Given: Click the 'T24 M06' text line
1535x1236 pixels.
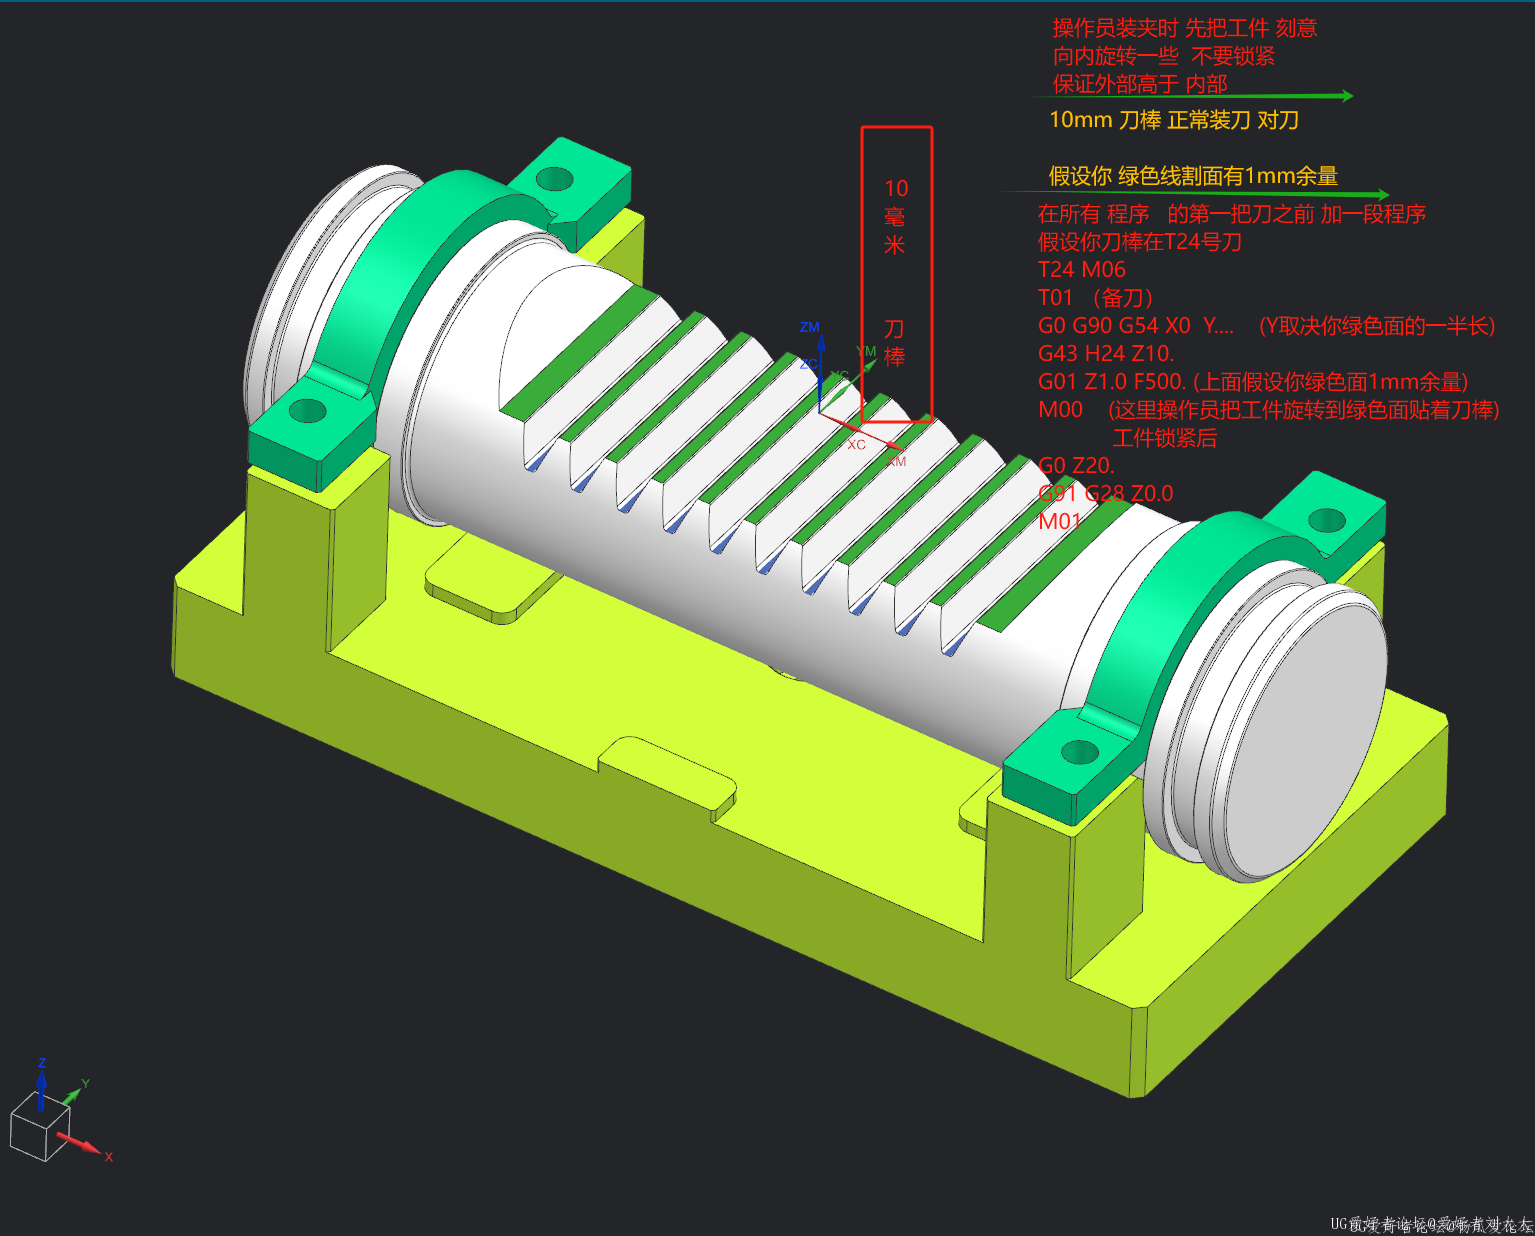Looking at the screenshot, I should pos(1082,269).
